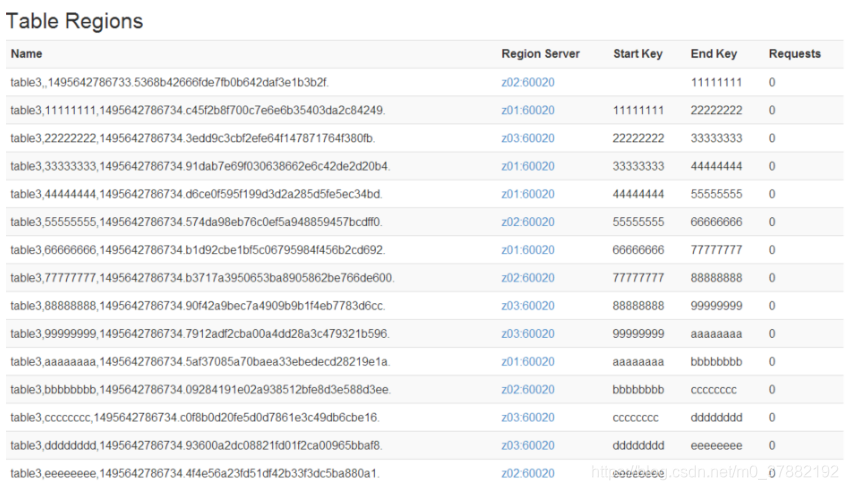This screenshot has height=490, width=848.
Task: Open z02:60020 link in the table3,eeeeeeee row
Action: click(528, 474)
